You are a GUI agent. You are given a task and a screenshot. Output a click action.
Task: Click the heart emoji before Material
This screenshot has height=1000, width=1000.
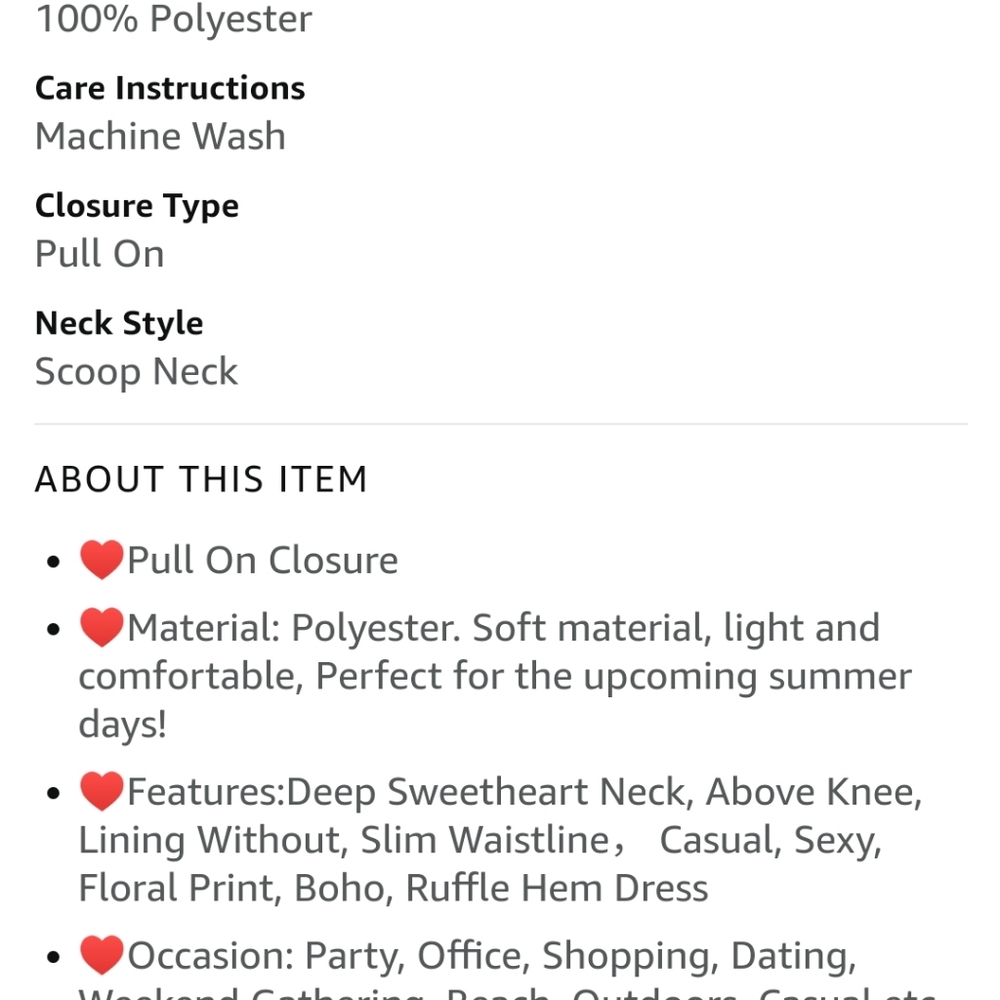pos(101,627)
